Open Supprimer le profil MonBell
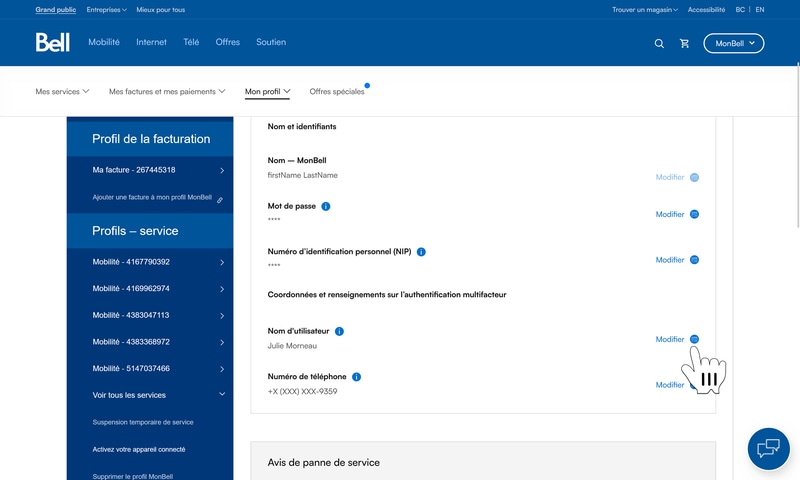 click(x=133, y=476)
